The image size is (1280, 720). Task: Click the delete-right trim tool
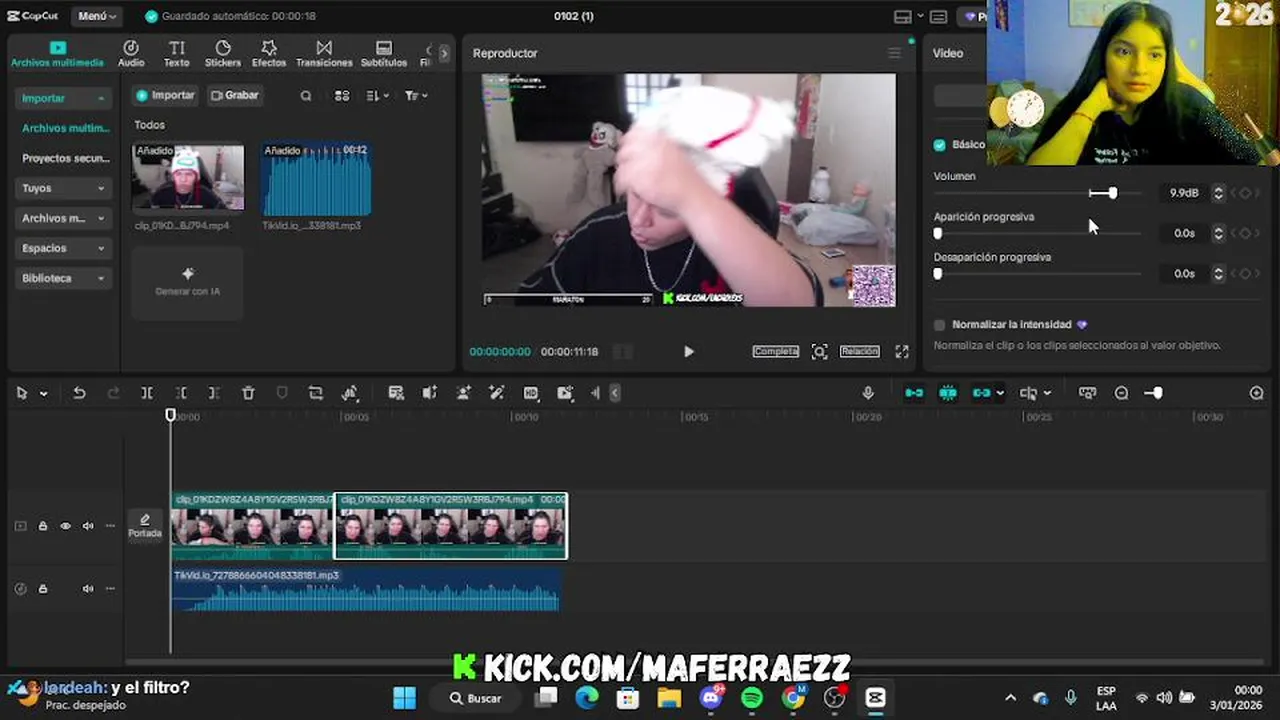click(x=214, y=393)
